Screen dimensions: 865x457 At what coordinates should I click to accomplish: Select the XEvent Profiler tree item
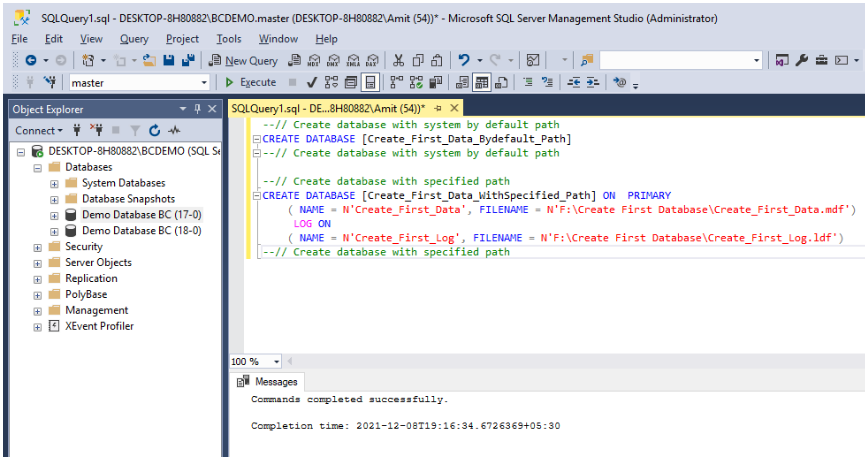[99, 326]
